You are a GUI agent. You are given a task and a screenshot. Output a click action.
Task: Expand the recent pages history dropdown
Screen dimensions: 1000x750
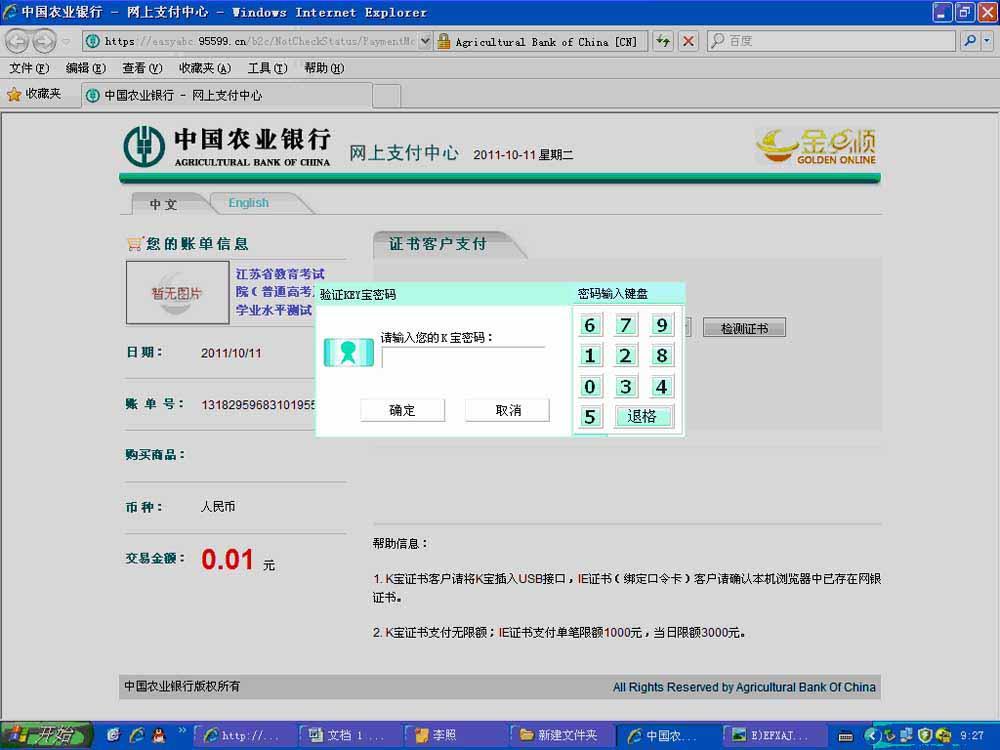tap(66, 41)
